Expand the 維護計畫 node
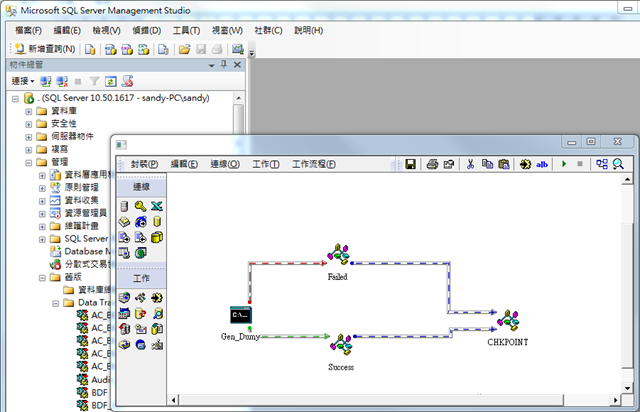 [x=42, y=227]
